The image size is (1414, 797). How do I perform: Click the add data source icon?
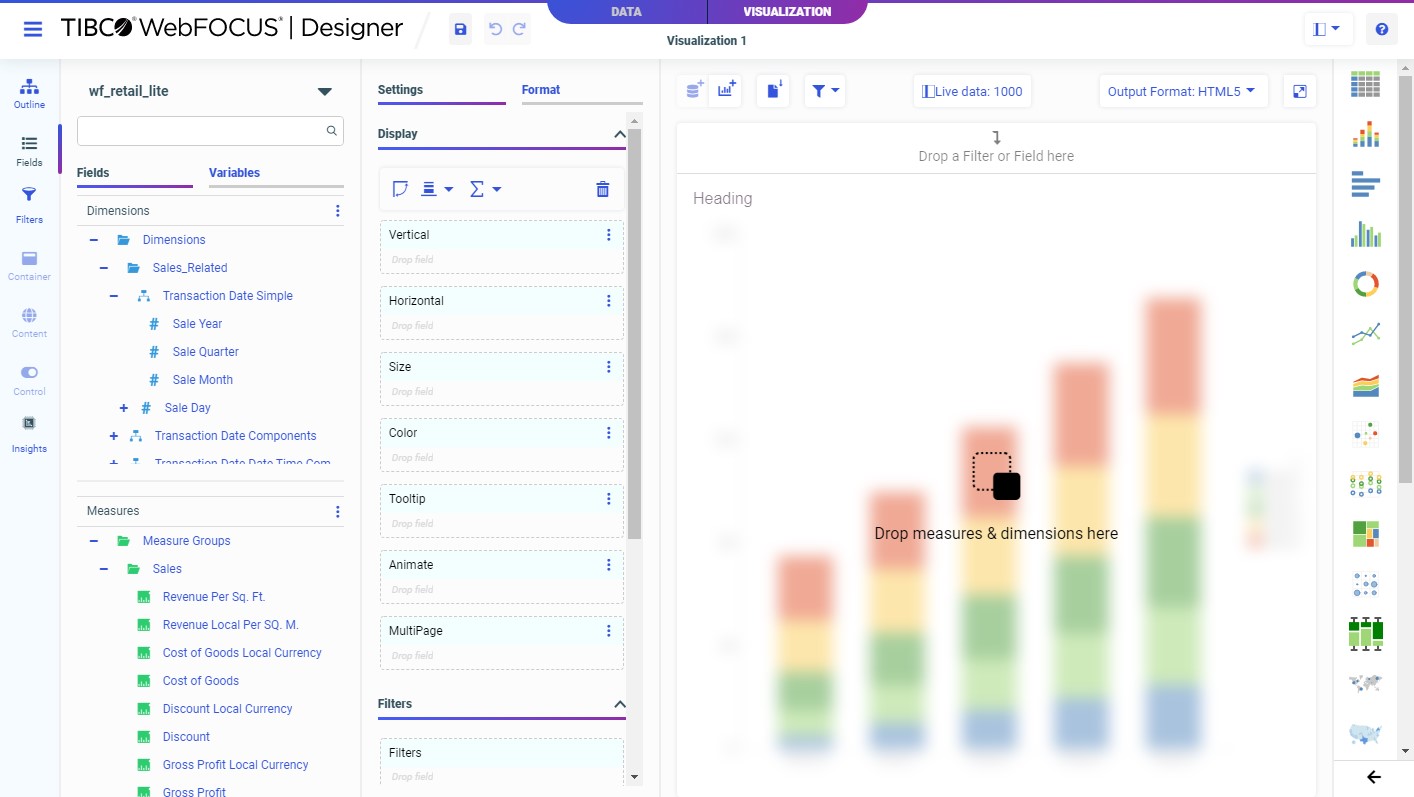pyautogui.click(x=692, y=90)
